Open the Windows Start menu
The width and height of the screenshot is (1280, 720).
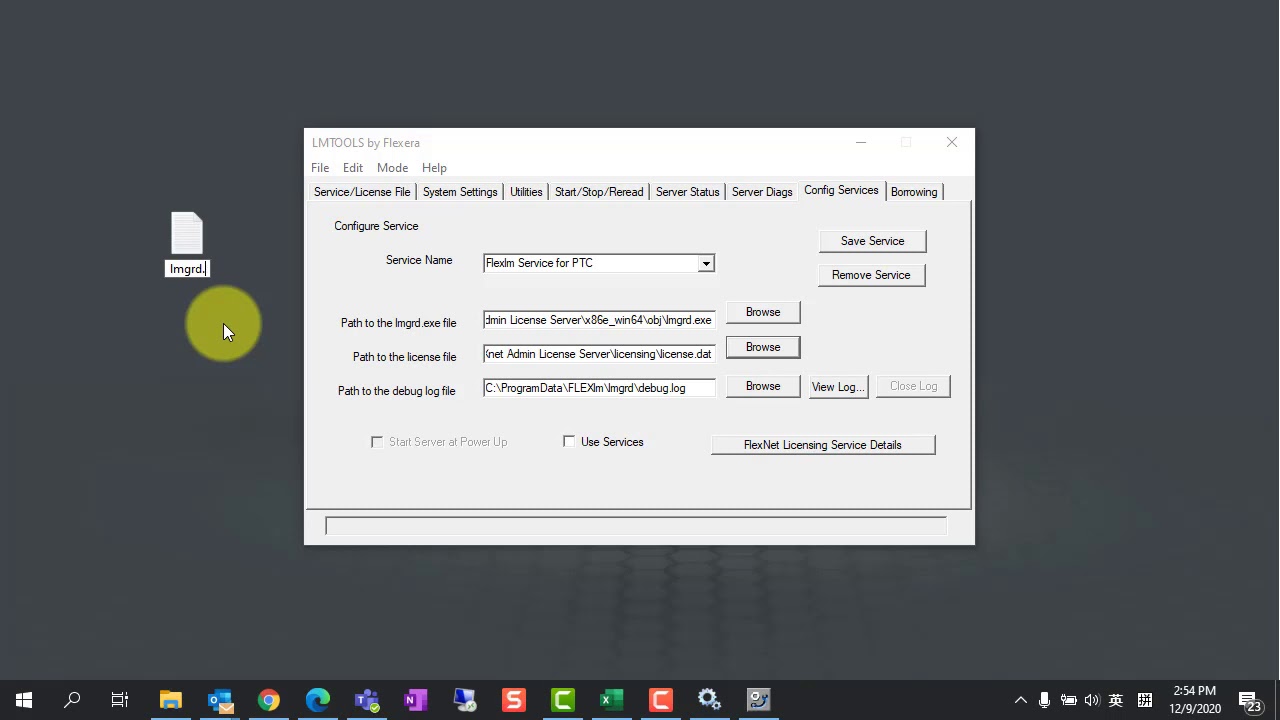24,700
